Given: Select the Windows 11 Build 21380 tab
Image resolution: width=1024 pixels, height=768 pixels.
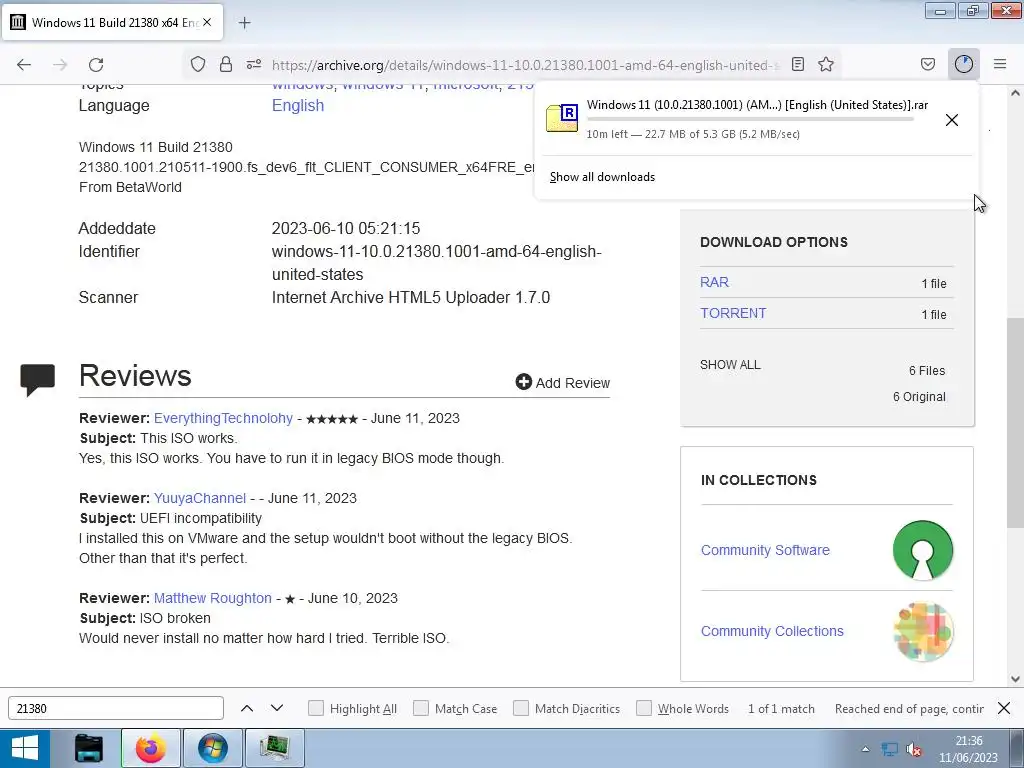Looking at the screenshot, I should pyautogui.click(x=112, y=22).
